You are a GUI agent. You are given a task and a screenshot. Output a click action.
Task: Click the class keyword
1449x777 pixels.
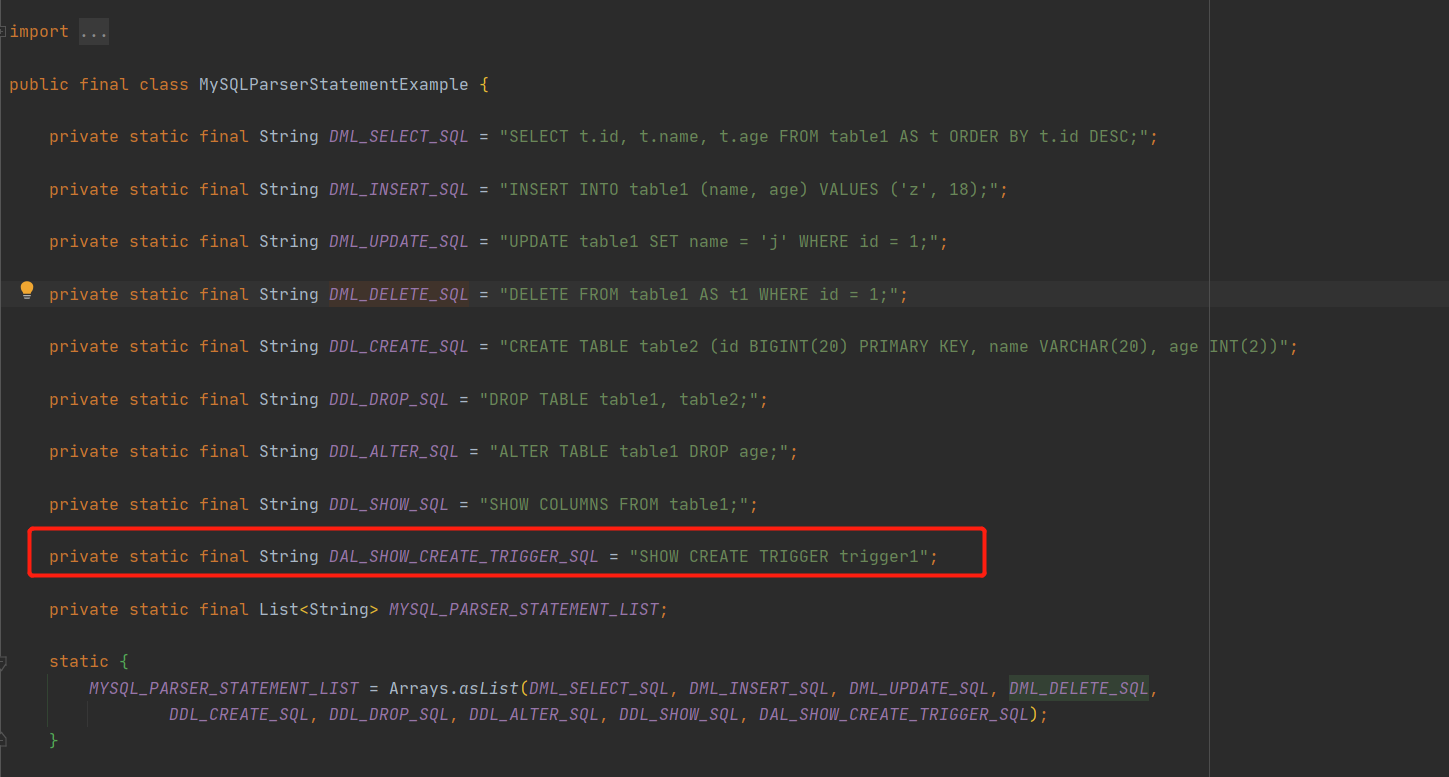[164, 85]
